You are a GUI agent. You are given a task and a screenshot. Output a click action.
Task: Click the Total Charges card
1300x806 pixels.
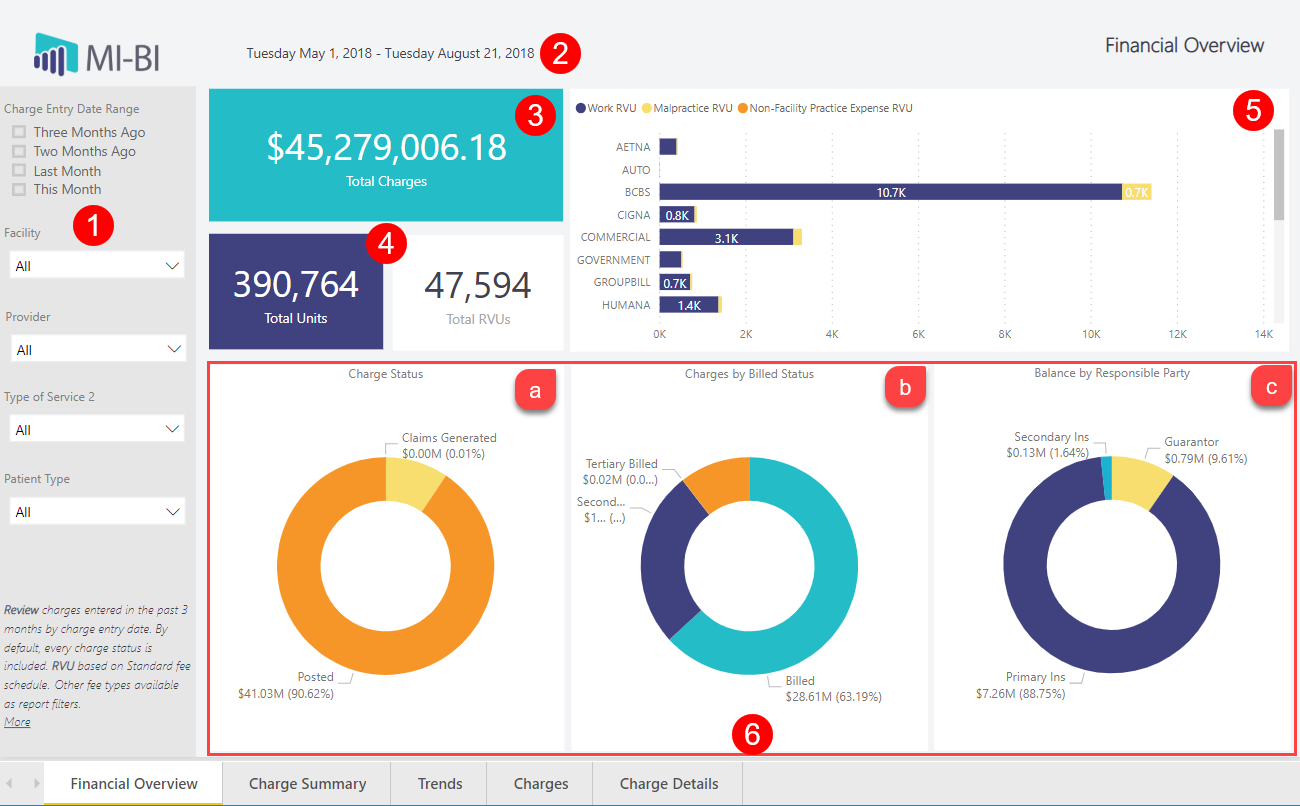click(386, 155)
